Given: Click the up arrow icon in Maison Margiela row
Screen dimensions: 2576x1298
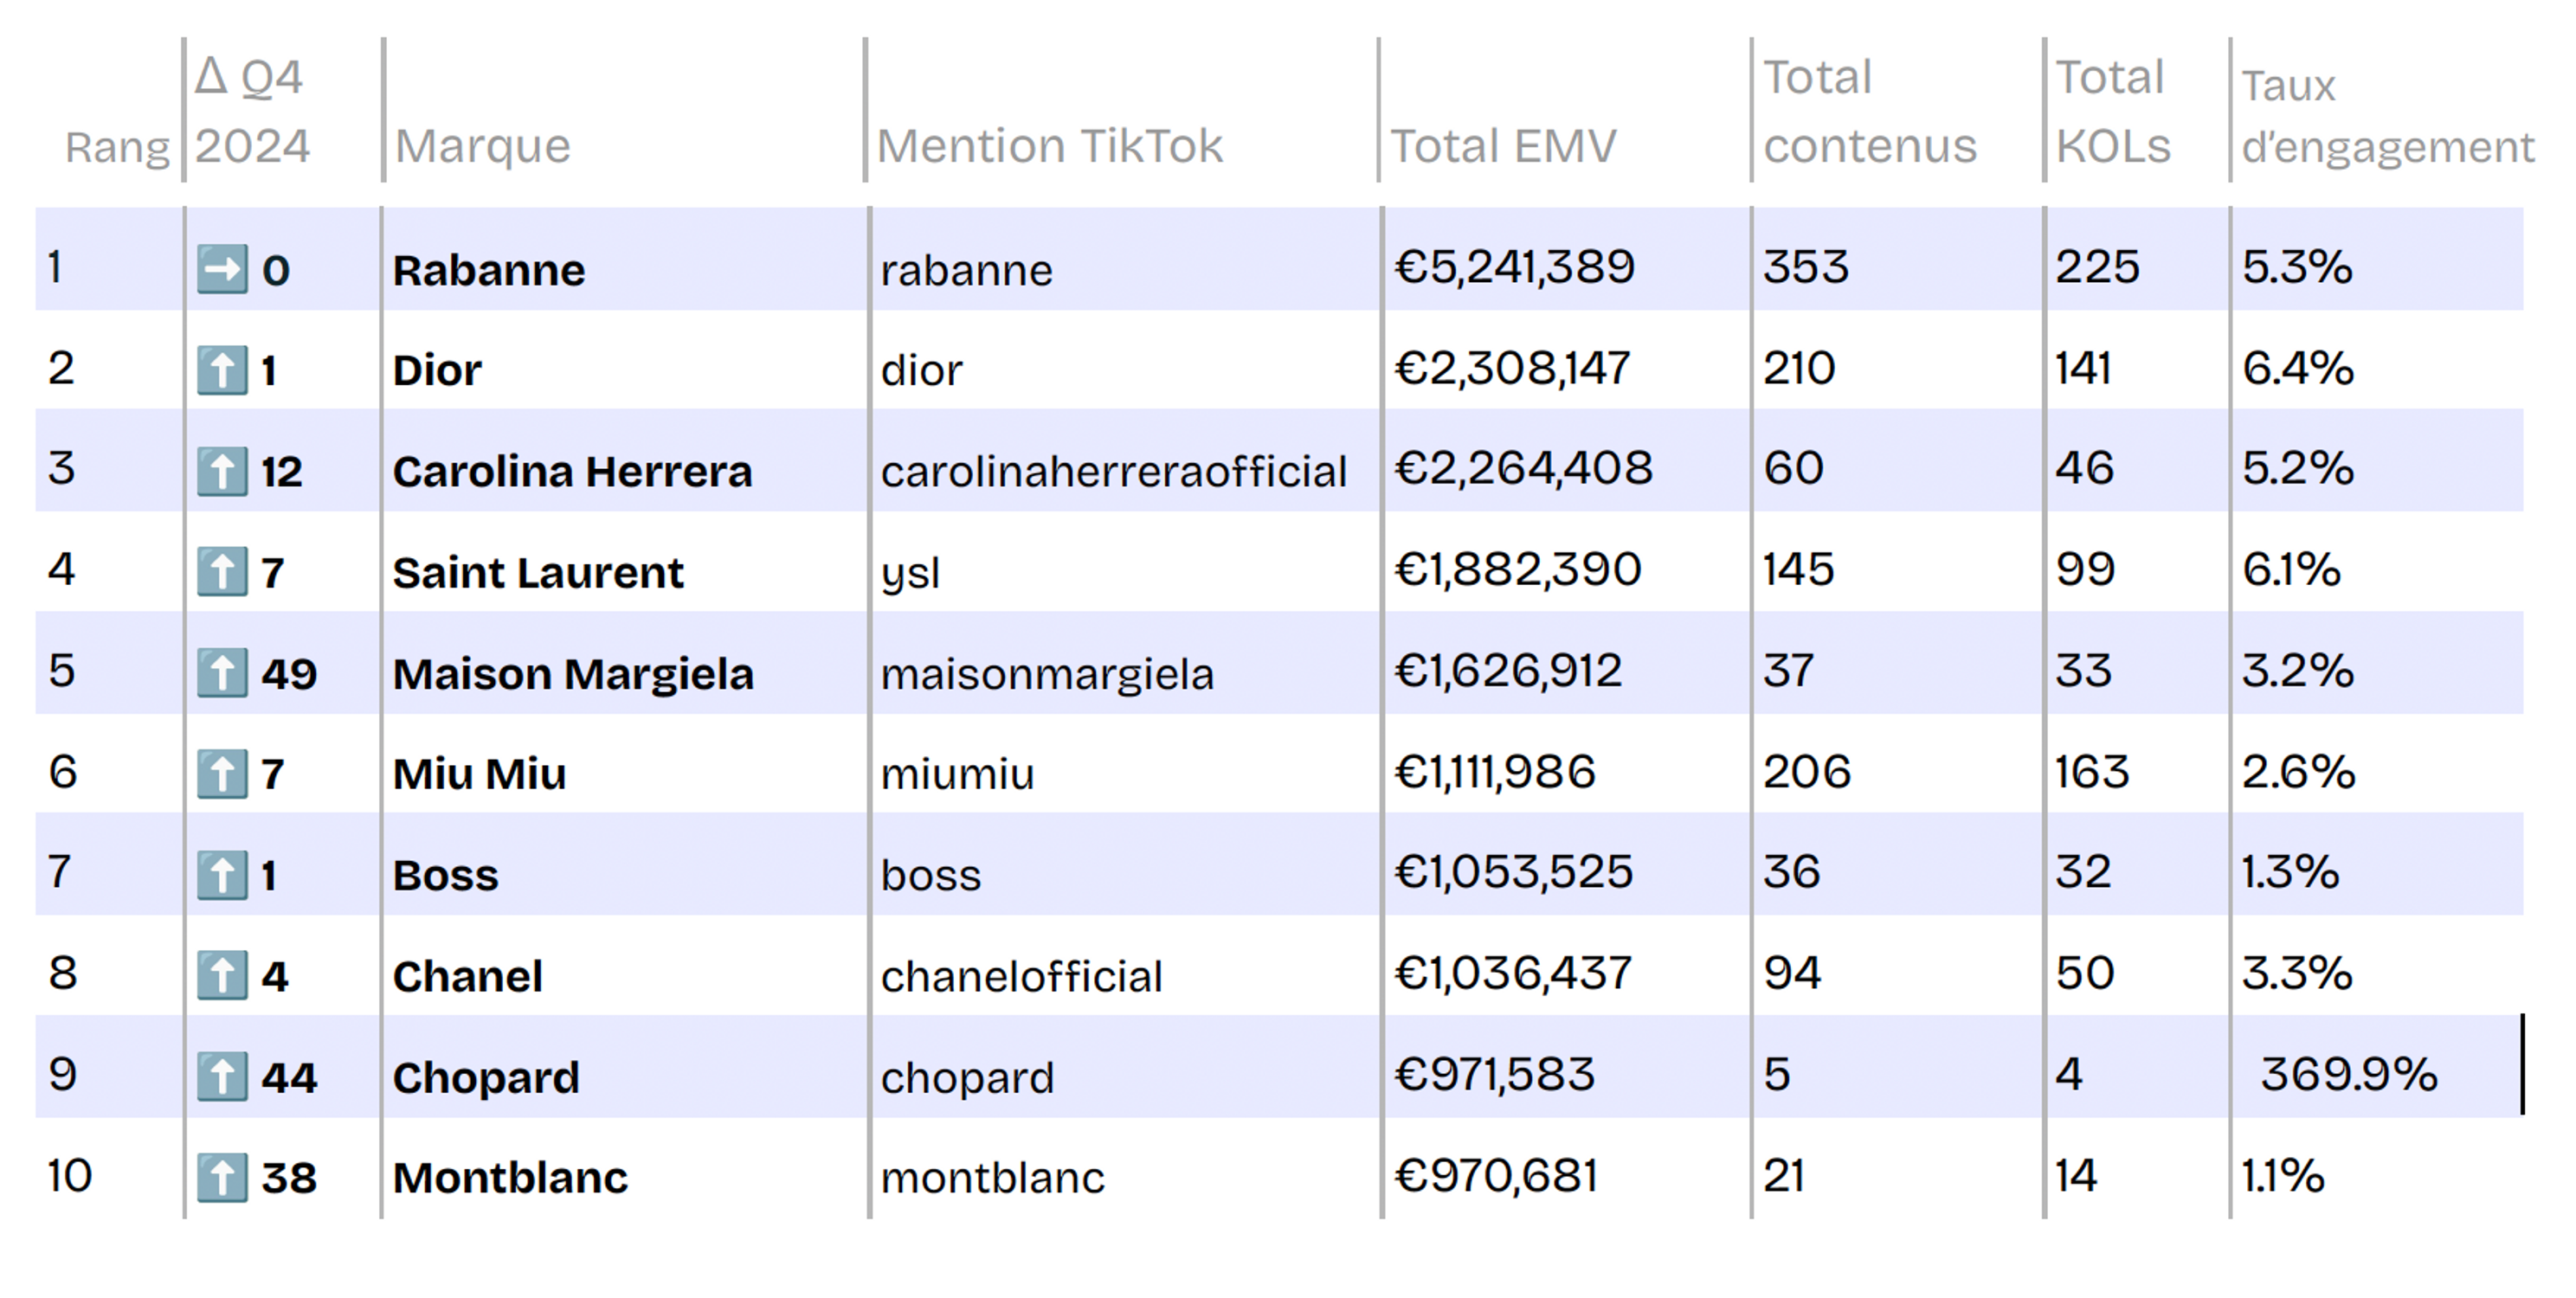Looking at the screenshot, I should (x=222, y=673).
